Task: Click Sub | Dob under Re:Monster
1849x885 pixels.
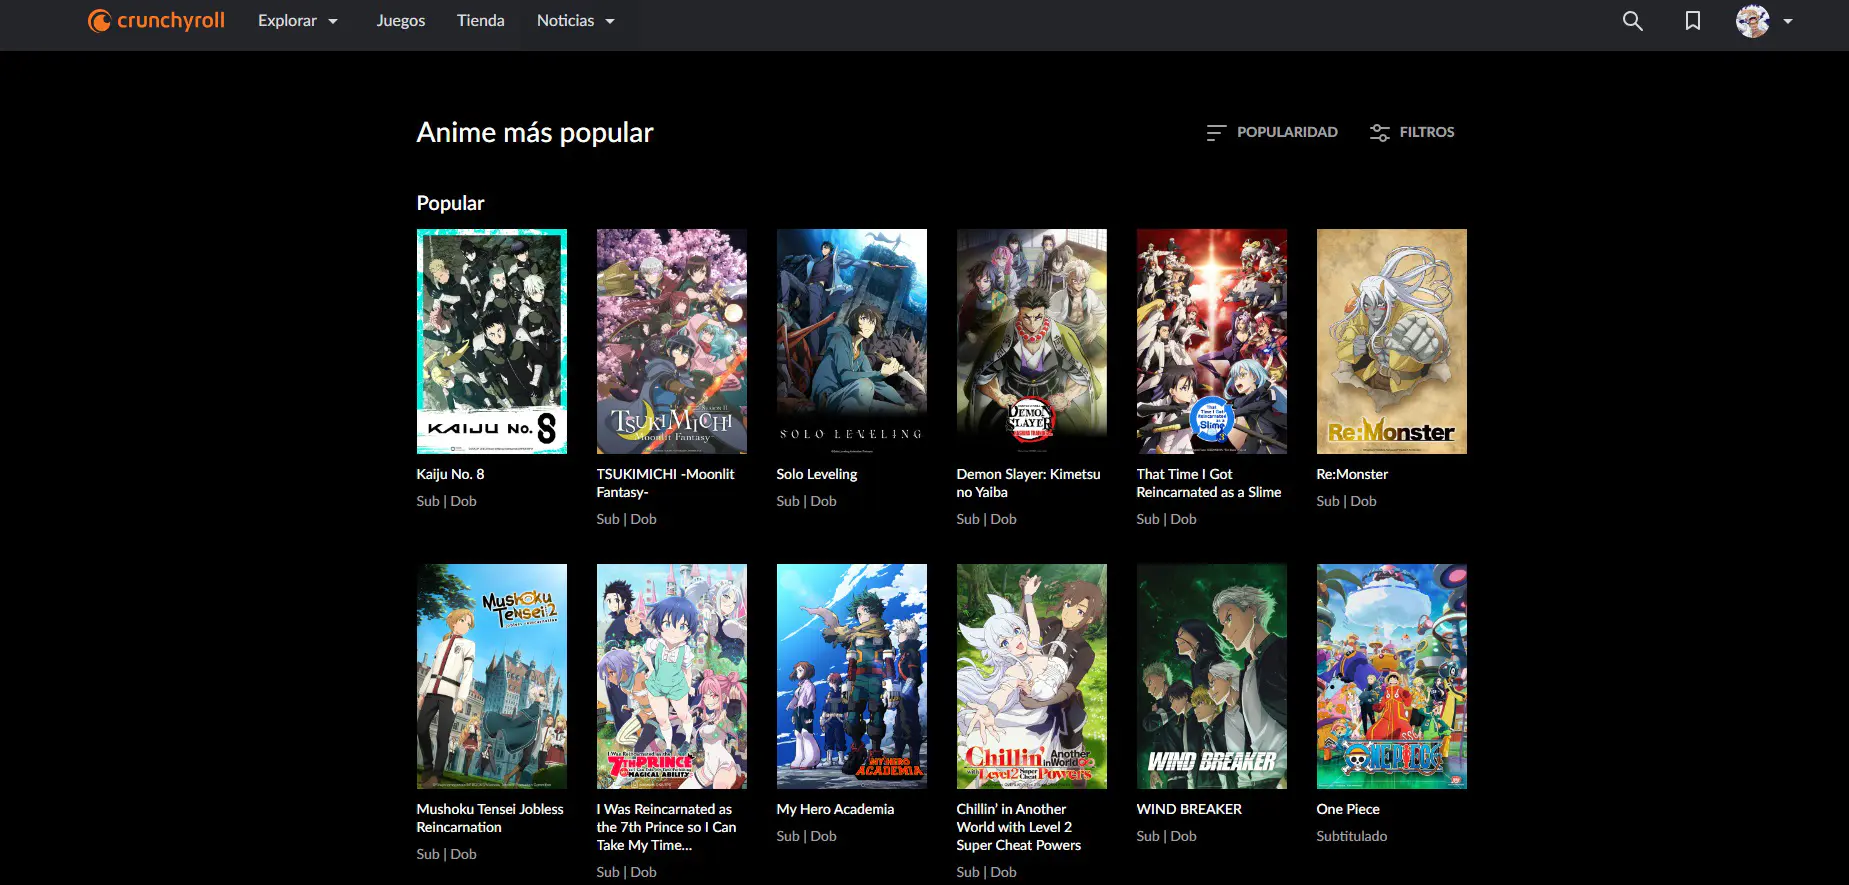Action: click(x=1347, y=501)
